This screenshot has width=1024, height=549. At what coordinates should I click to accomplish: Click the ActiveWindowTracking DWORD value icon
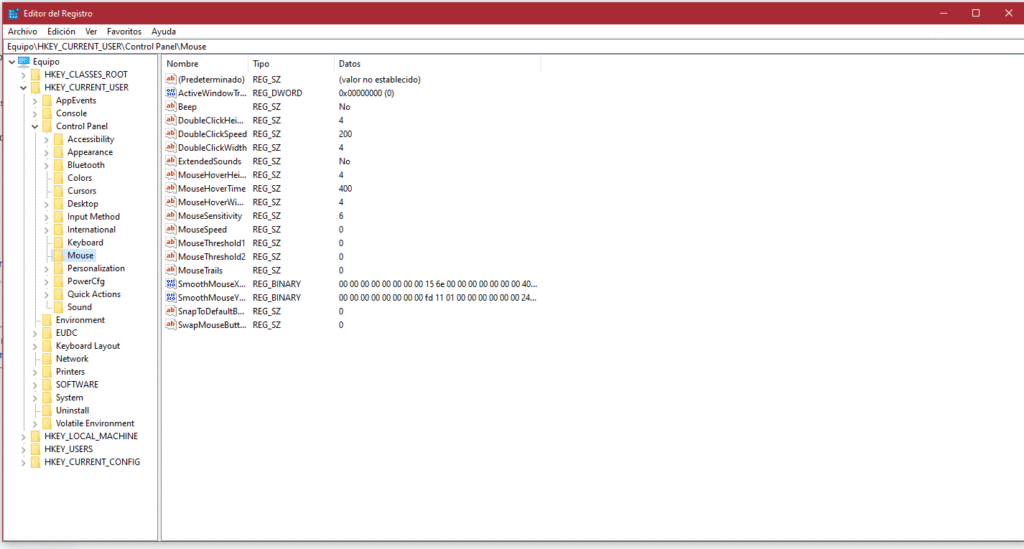tap(171, 93)
